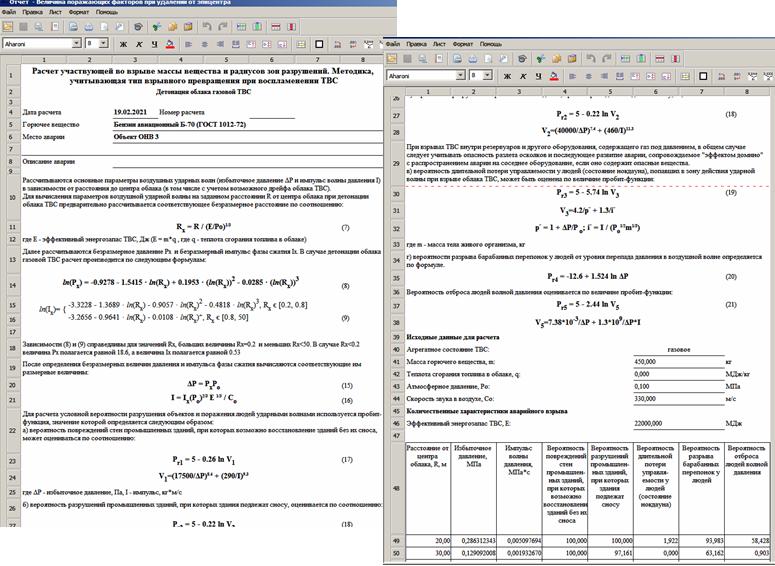The height and width of the screenshot is (566, 775).
Task: Click font color icon in left window
Action: tap(171, 44)
